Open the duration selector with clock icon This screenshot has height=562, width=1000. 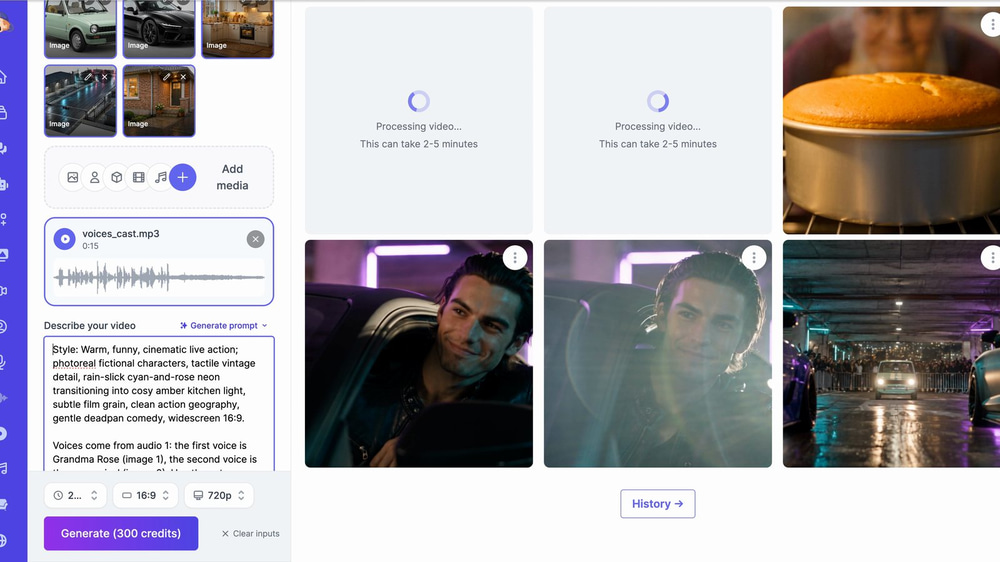point(75,495)
